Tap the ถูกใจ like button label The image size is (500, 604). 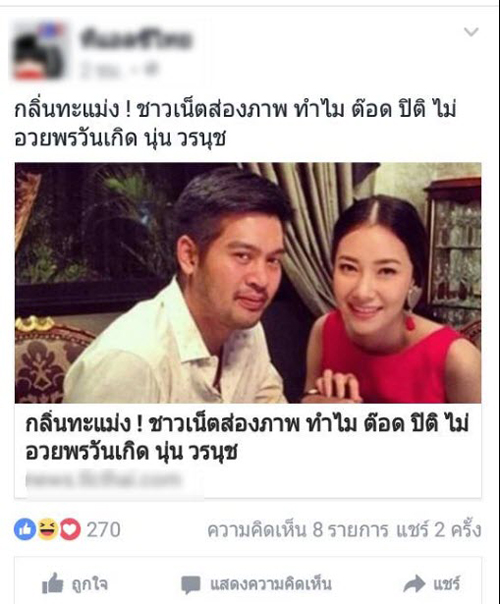89,585
